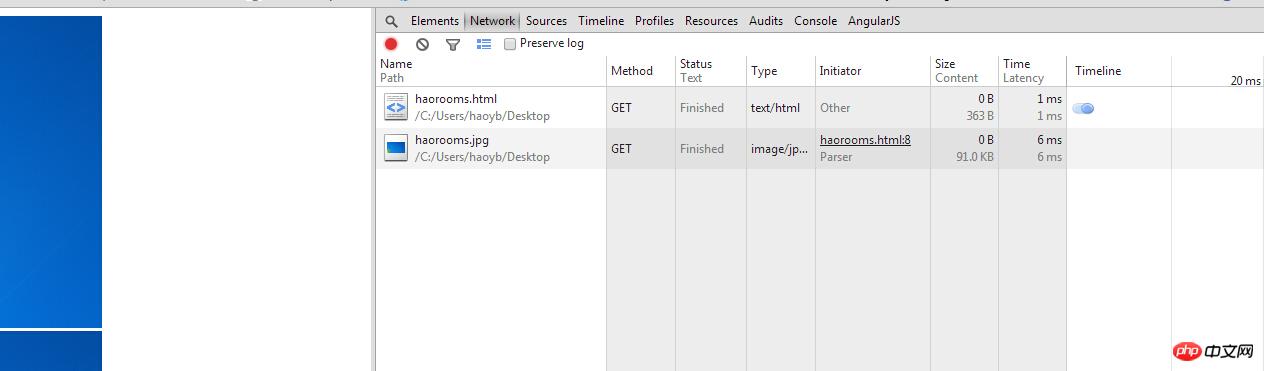
Task: Click the Timeline column header
Action: point(1098,71)
